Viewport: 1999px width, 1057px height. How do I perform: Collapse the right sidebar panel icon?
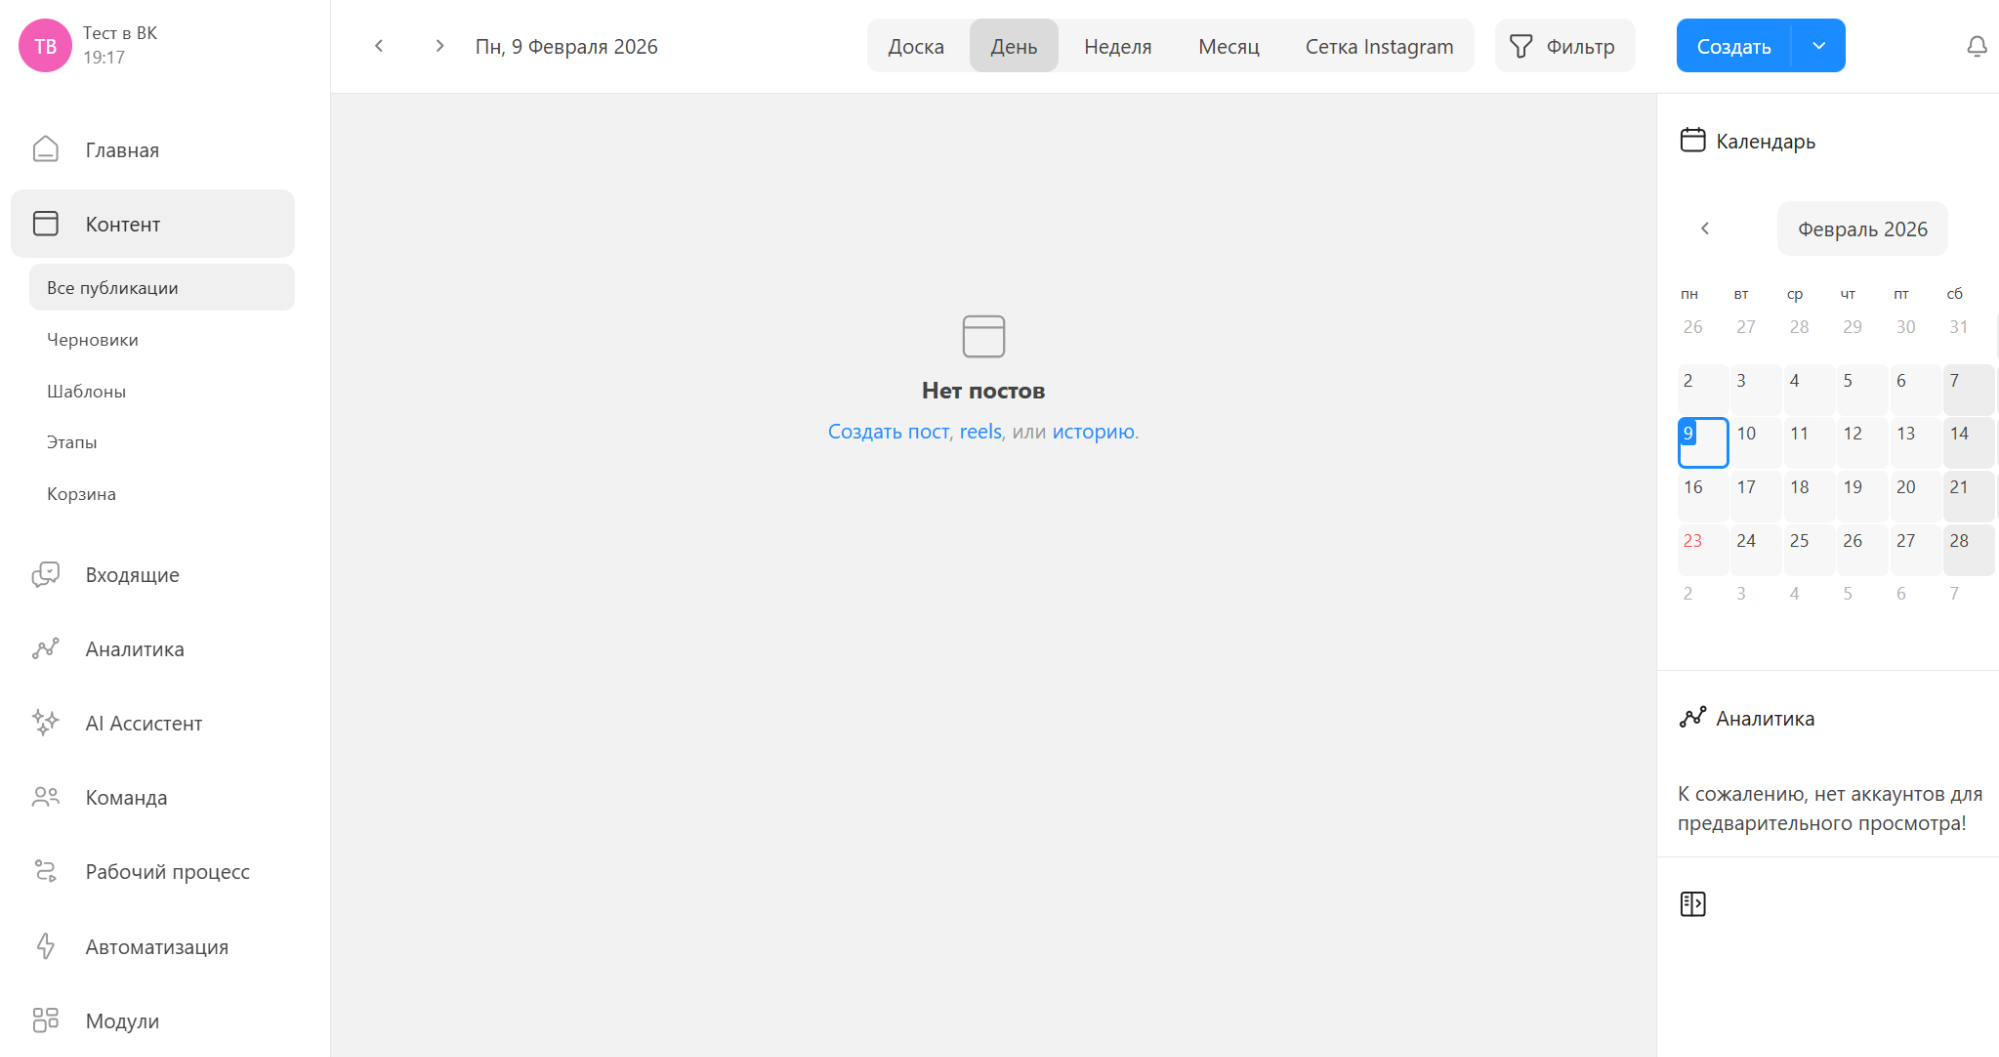(1692, 904)
